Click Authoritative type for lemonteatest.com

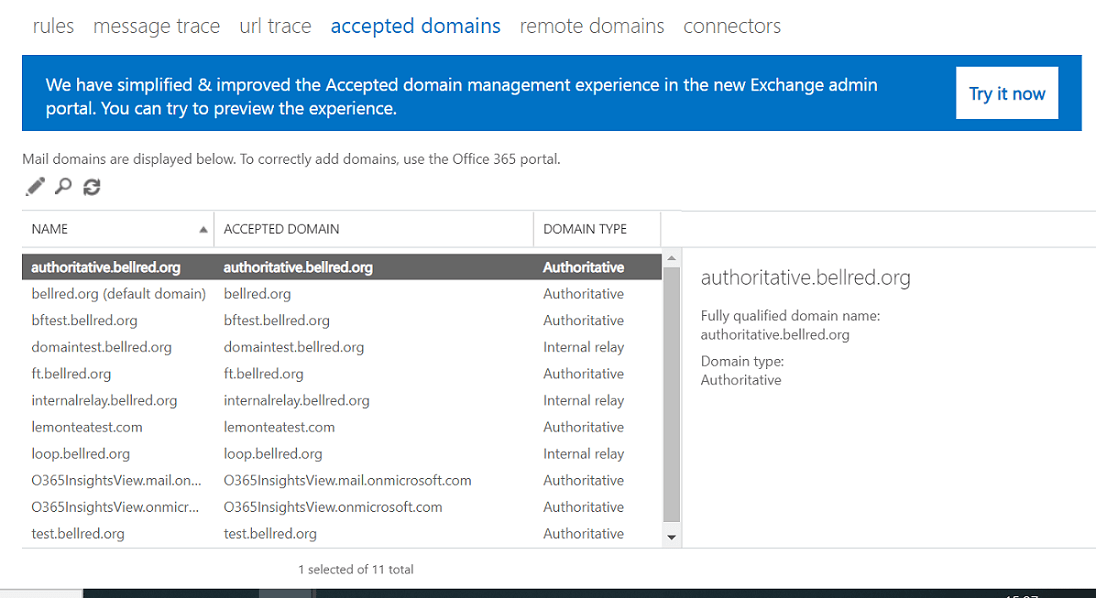tap(584, 427)
